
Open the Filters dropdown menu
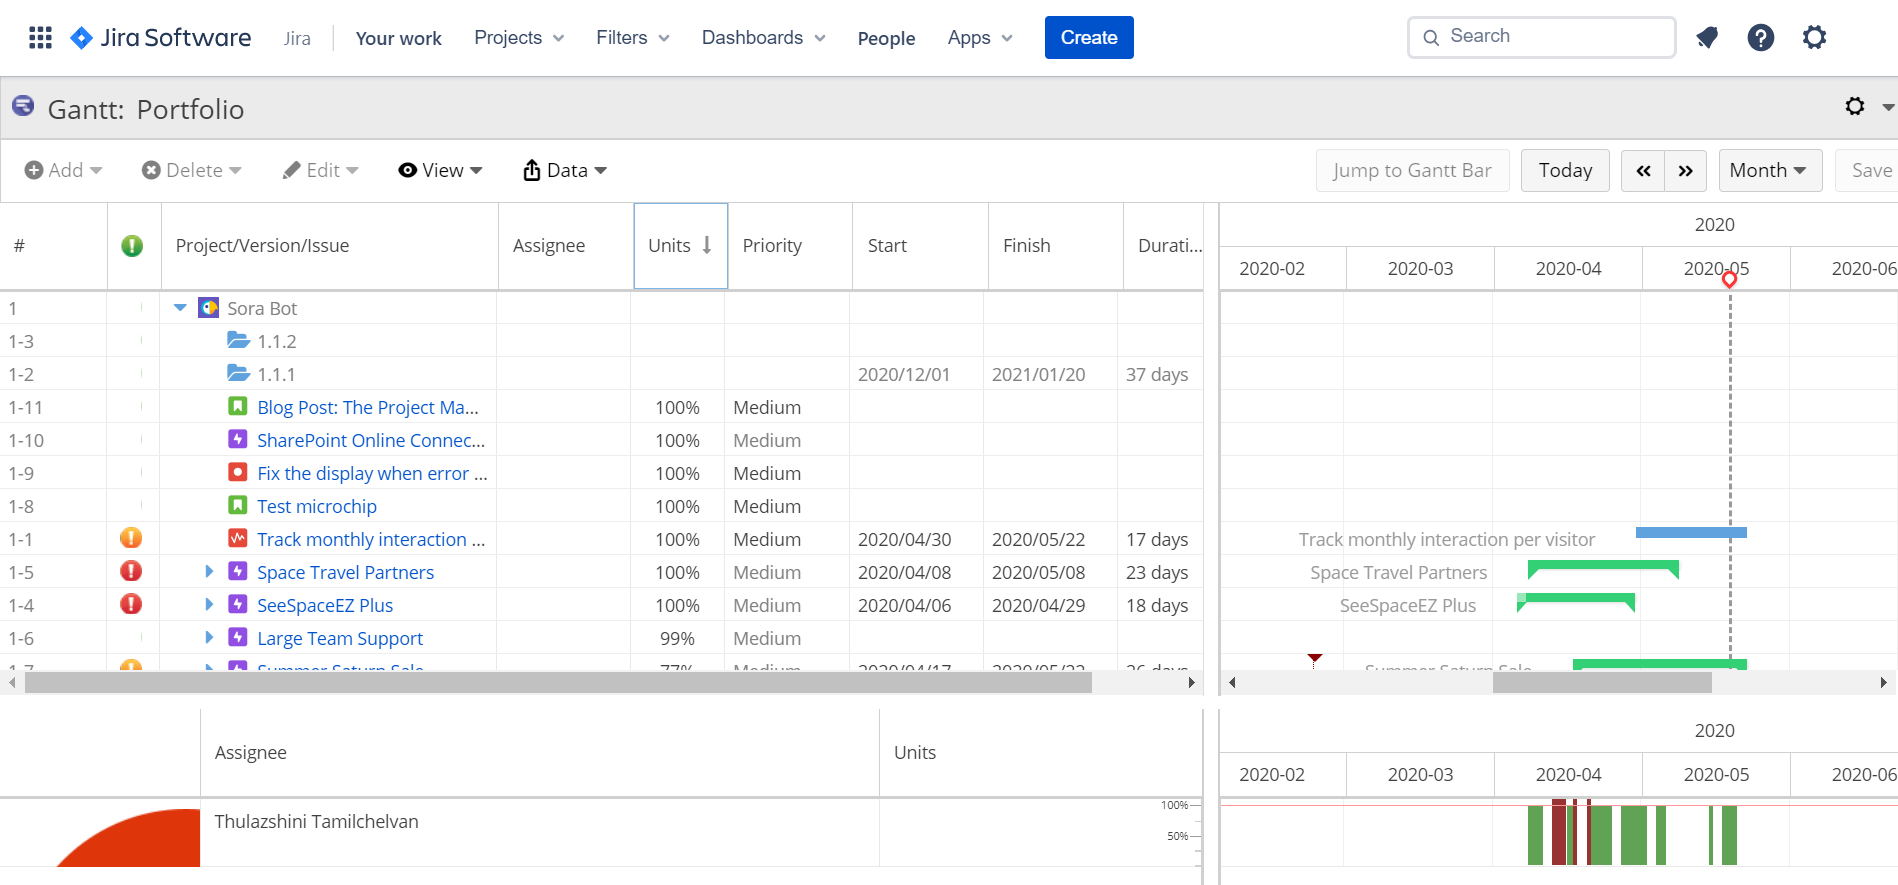click(x=633, y=38)
